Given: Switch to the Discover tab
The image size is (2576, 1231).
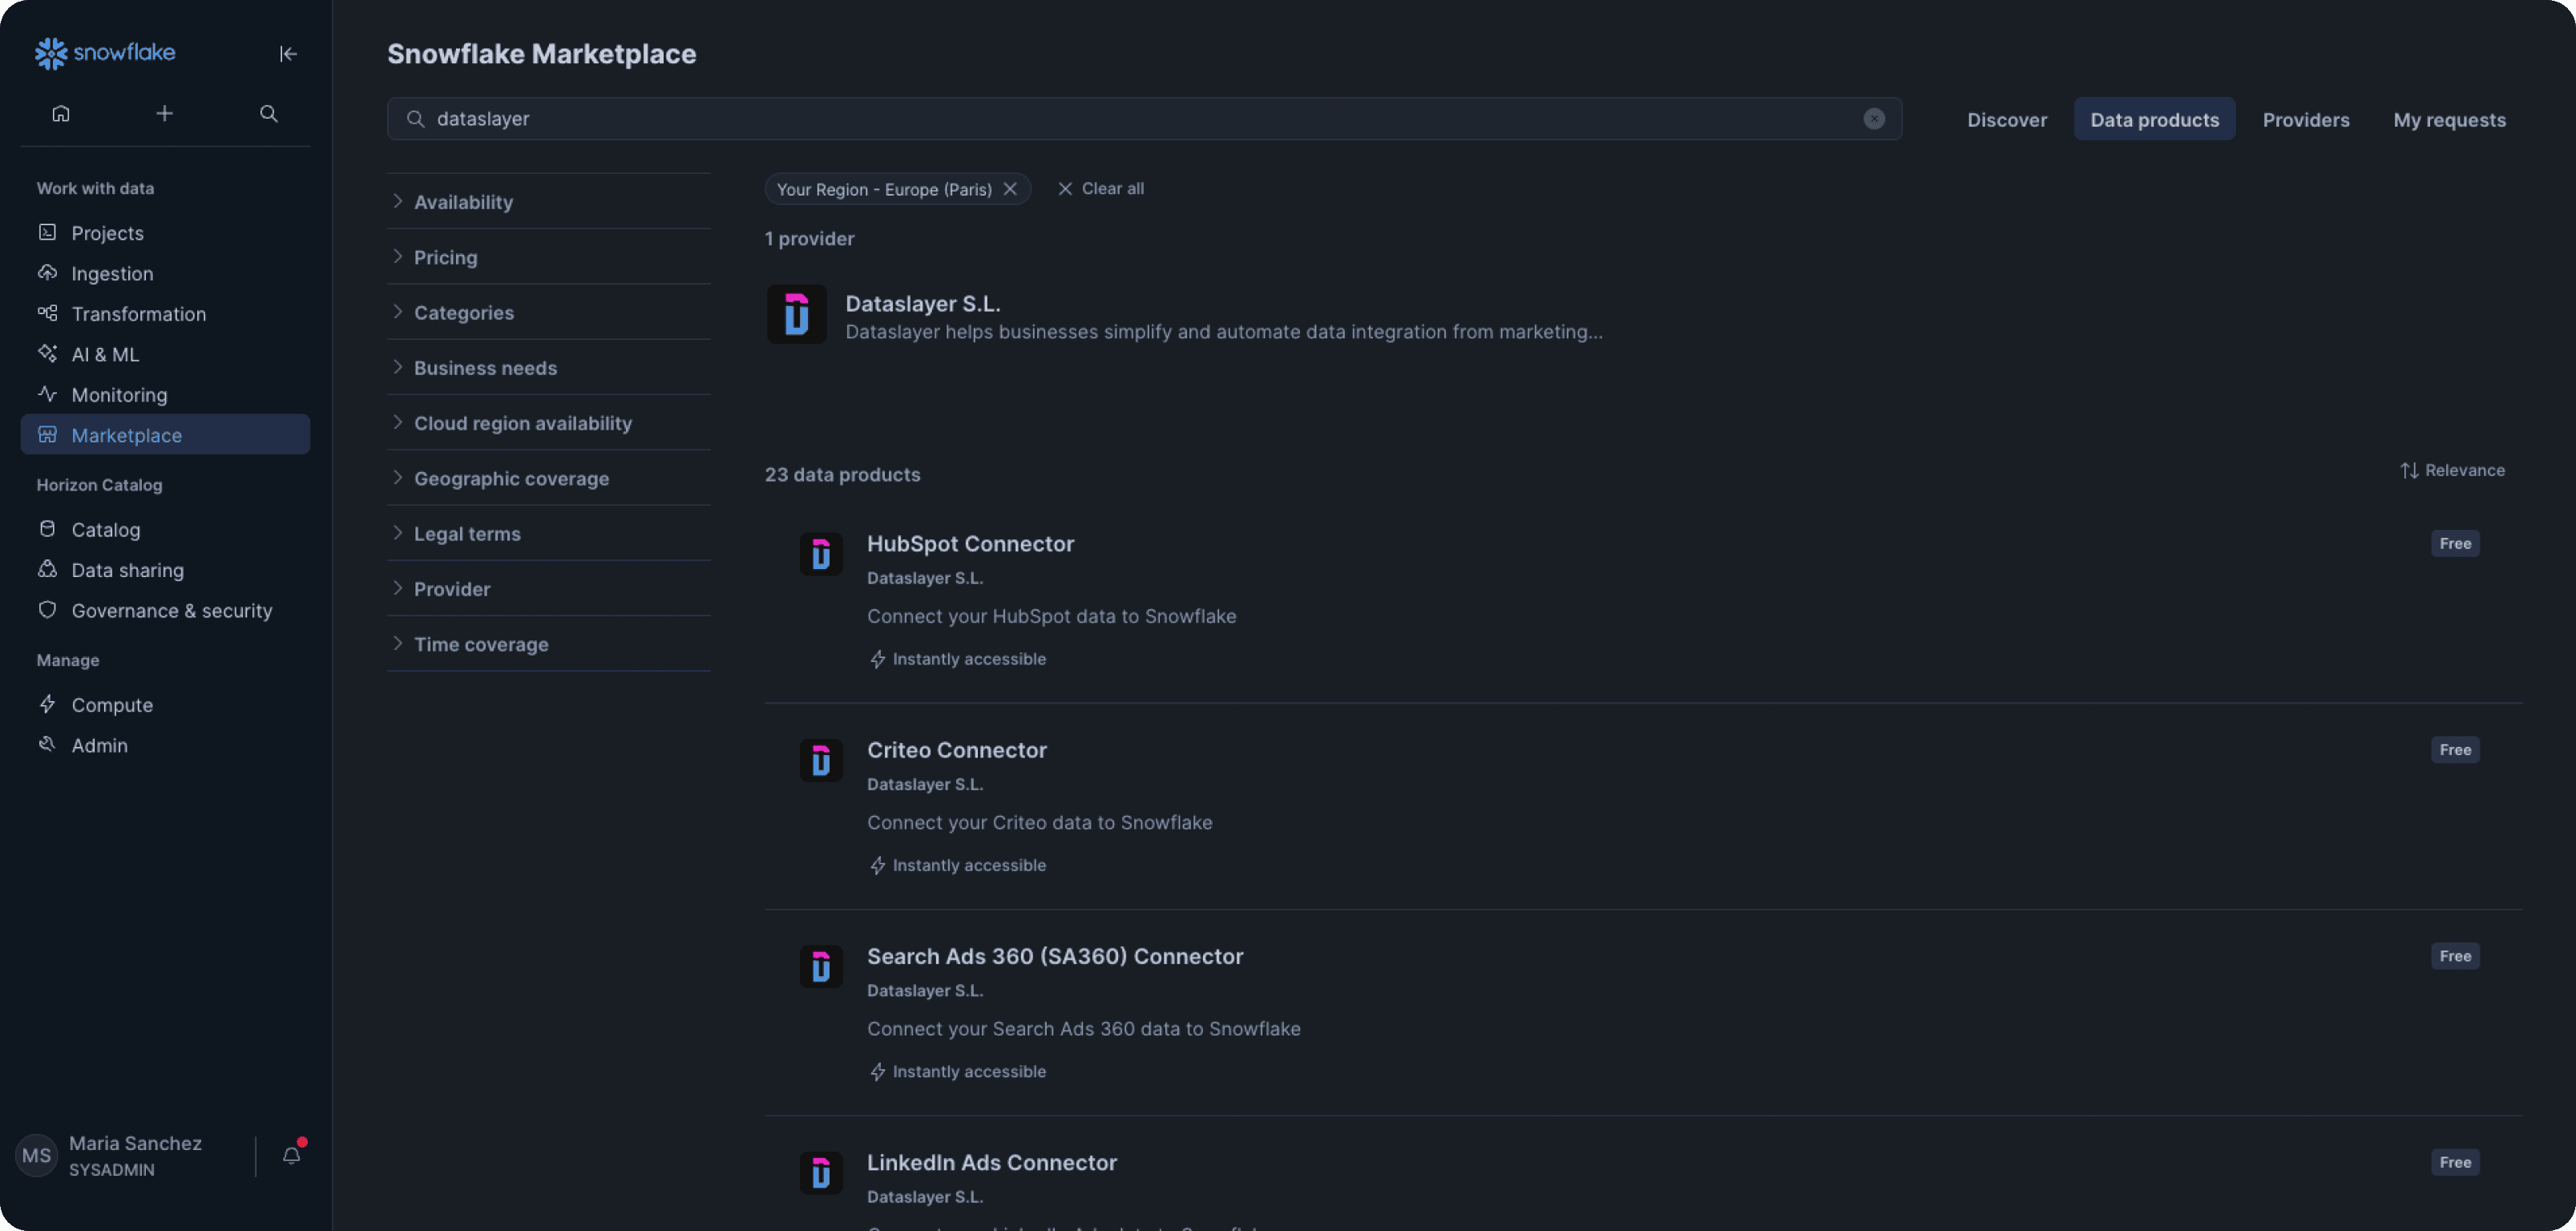Looking at the screenshot, I should [x=2006, y=120].
